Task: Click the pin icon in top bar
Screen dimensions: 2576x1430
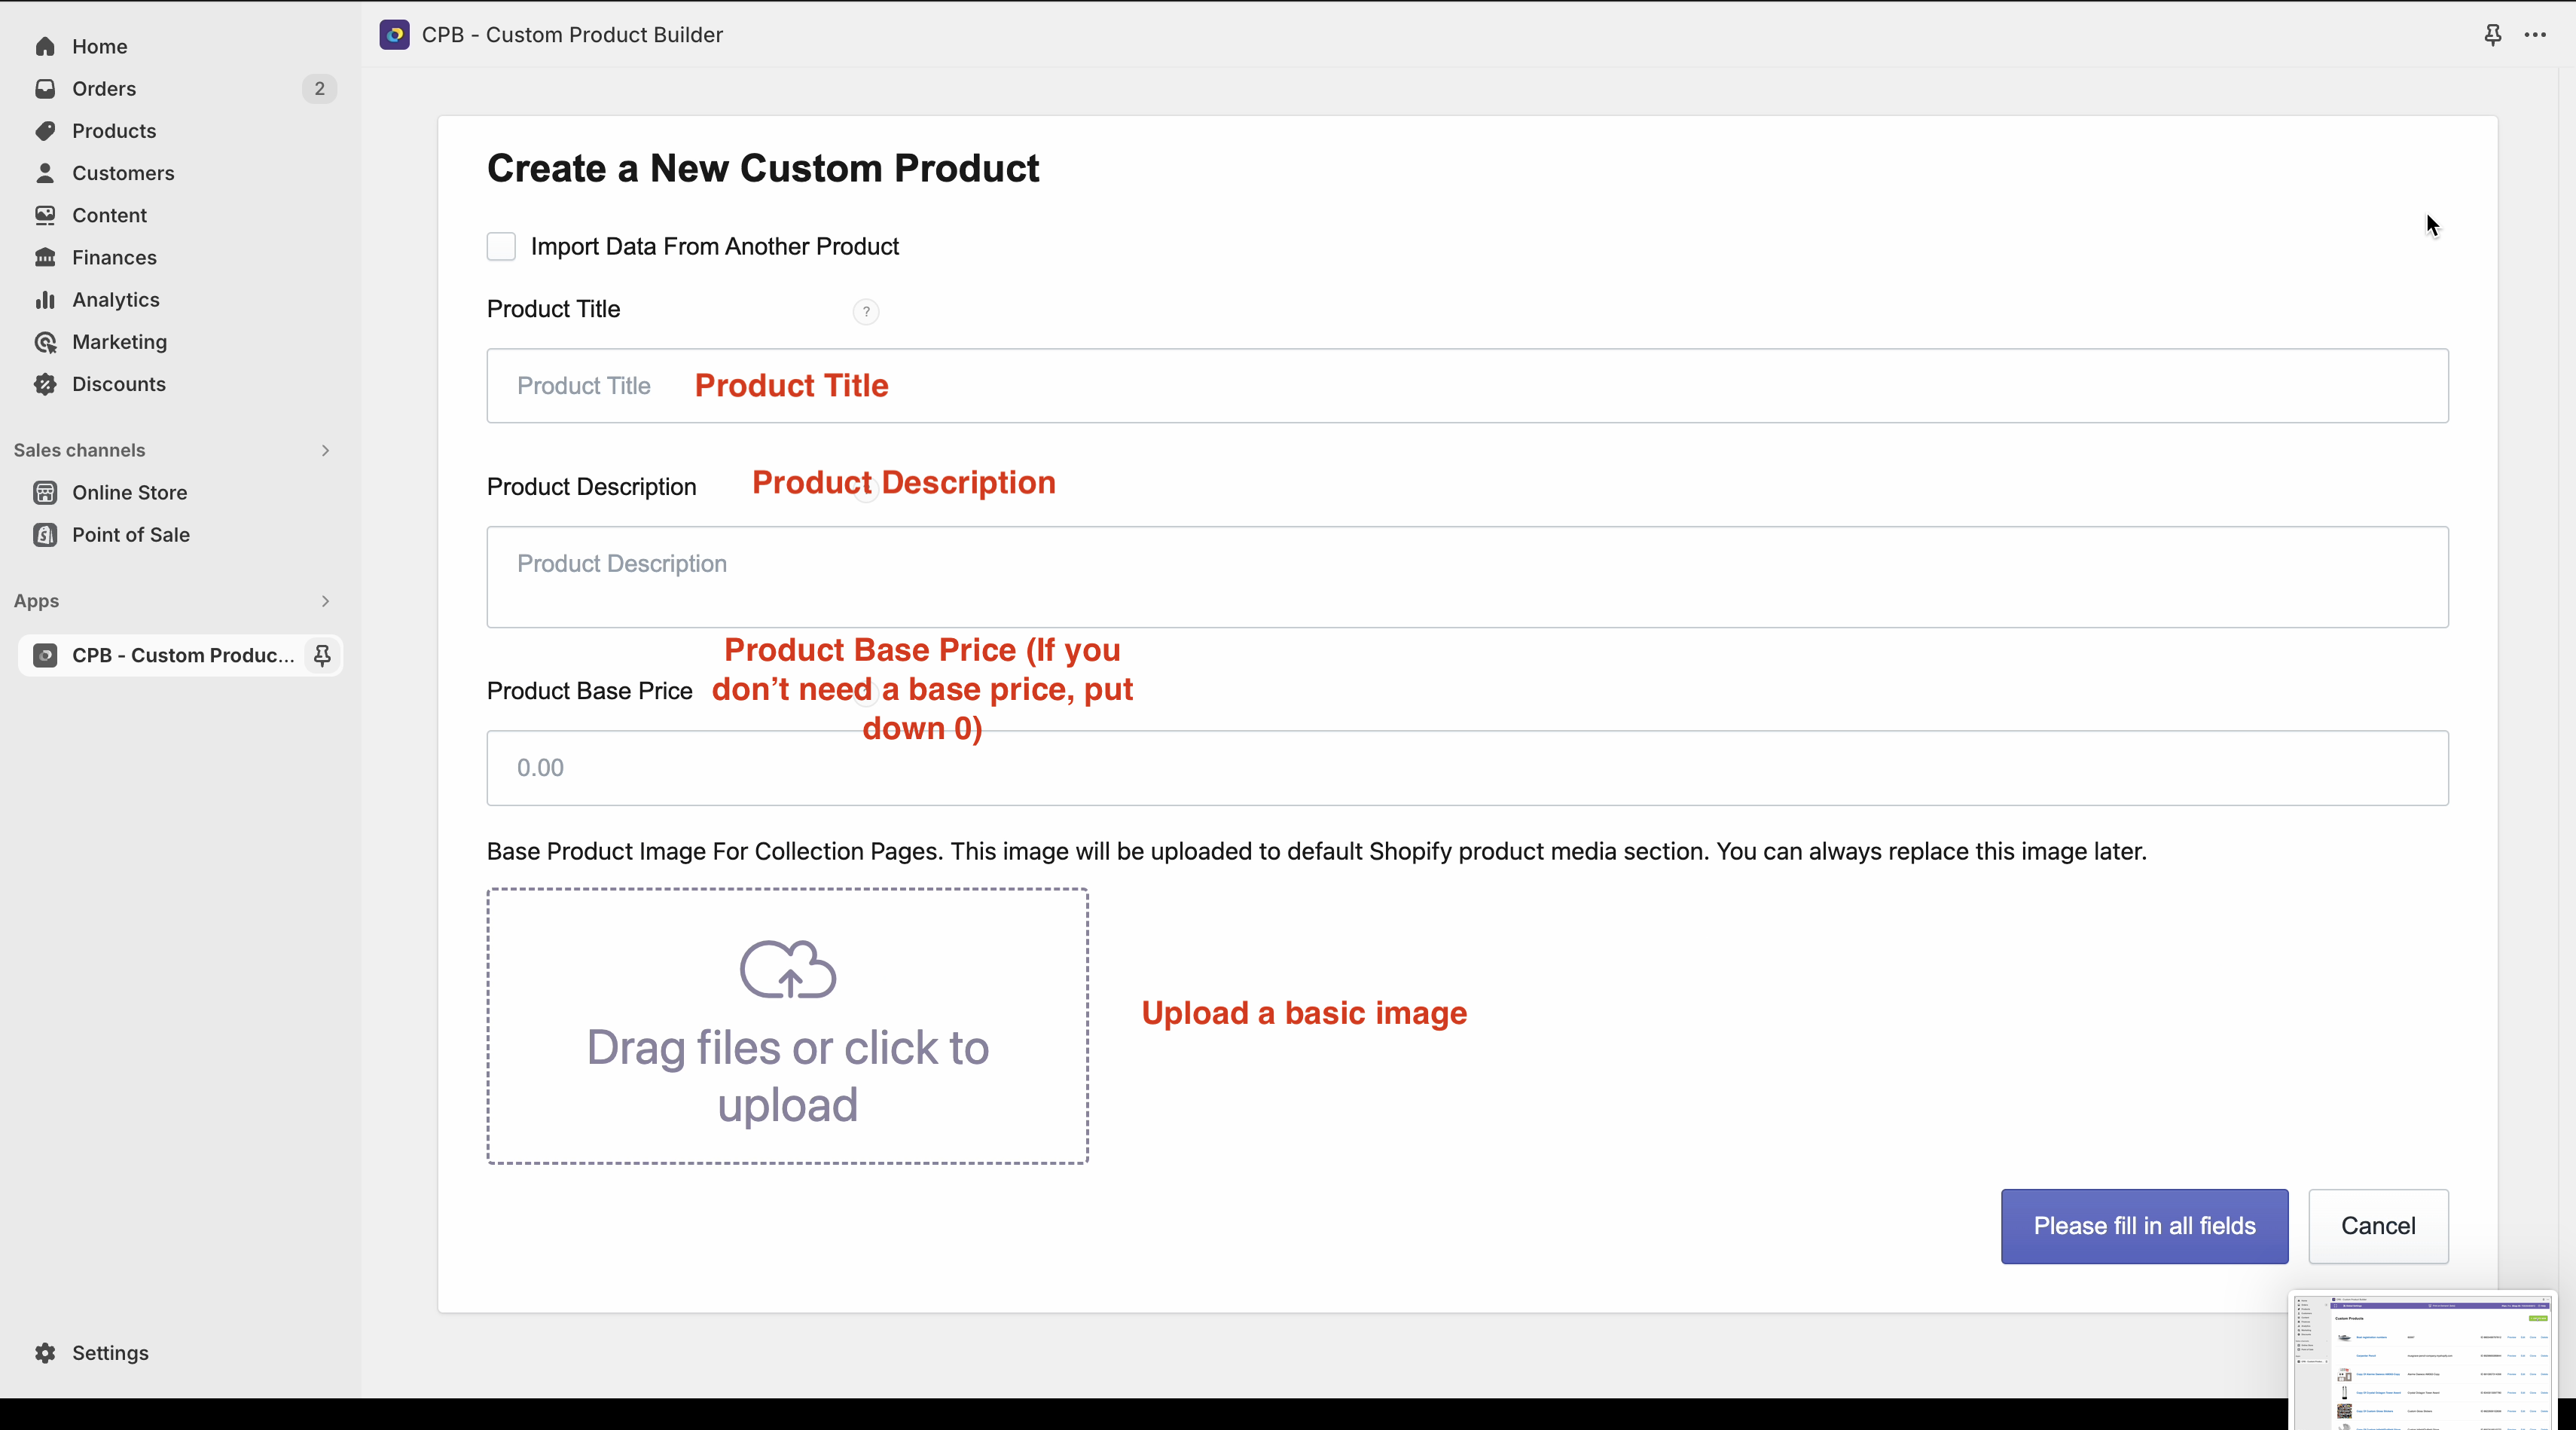Action: (2493, 35)
